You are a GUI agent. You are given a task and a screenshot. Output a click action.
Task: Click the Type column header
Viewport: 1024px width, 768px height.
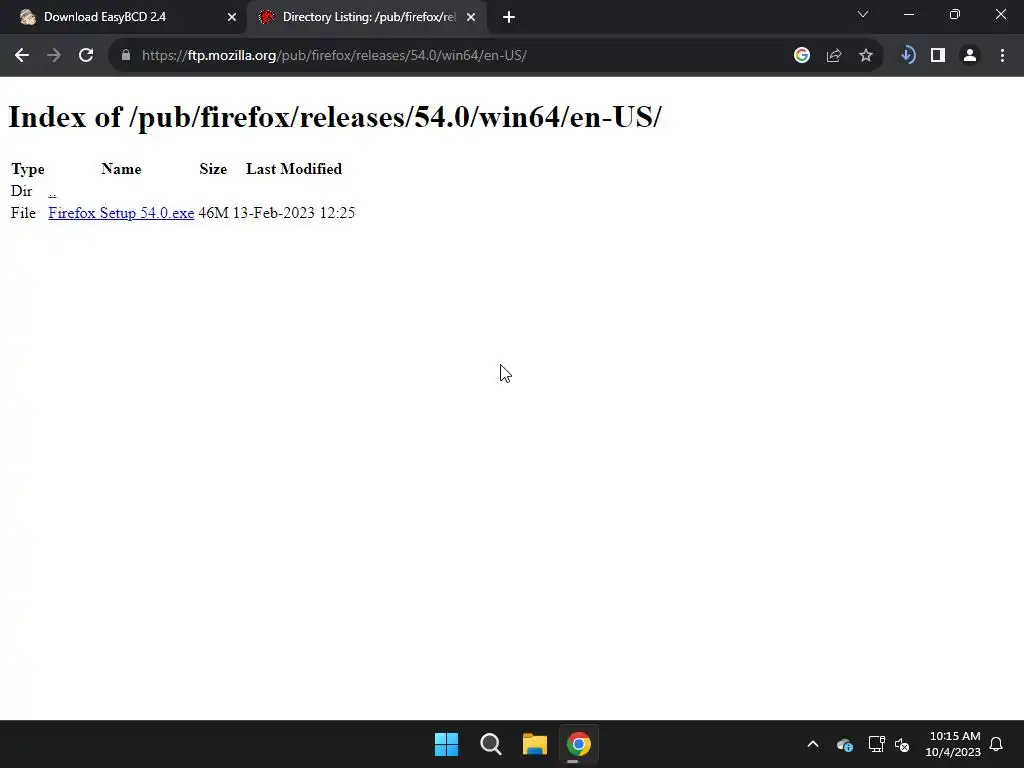[x=28, y=169]
